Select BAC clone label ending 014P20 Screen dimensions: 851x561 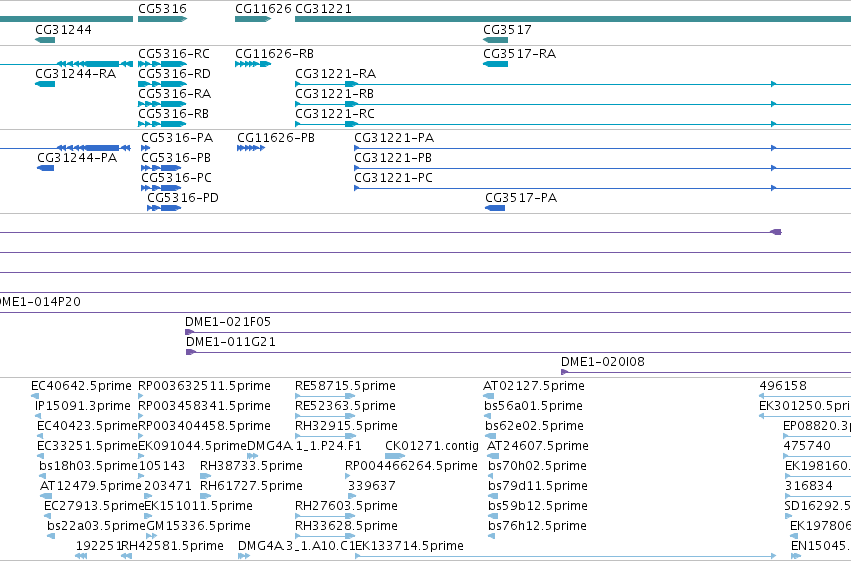[x=39, y=302]
